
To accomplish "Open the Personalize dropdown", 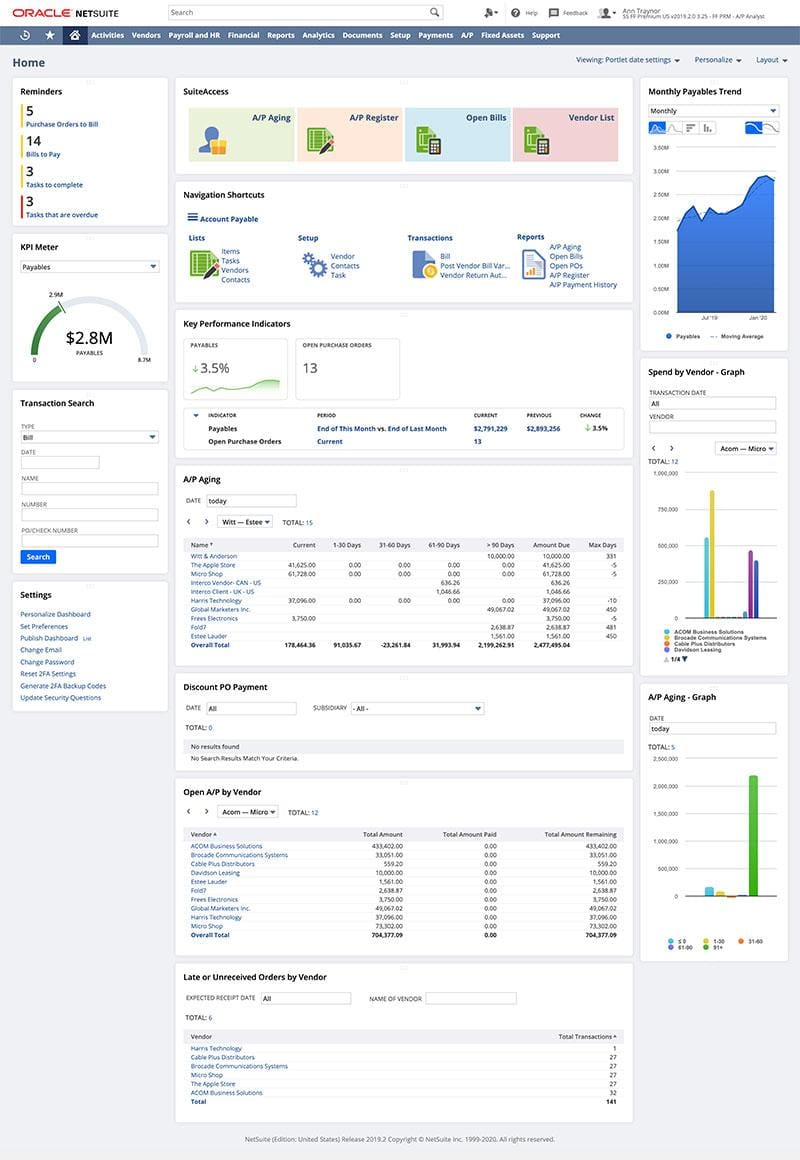I will [718, 60].
